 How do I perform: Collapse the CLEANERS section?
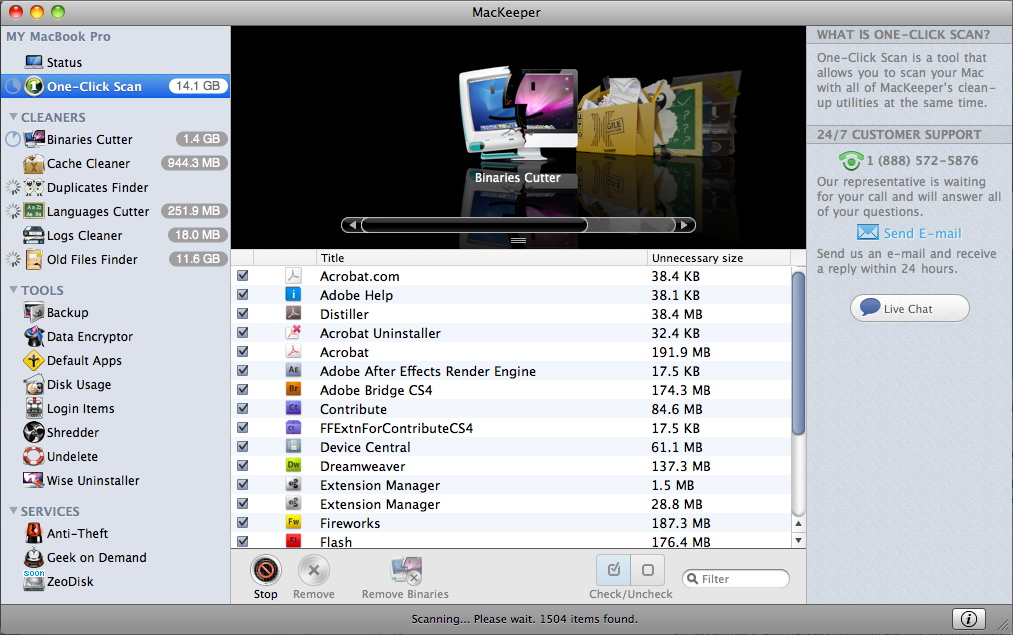click(x=12, y=117)
